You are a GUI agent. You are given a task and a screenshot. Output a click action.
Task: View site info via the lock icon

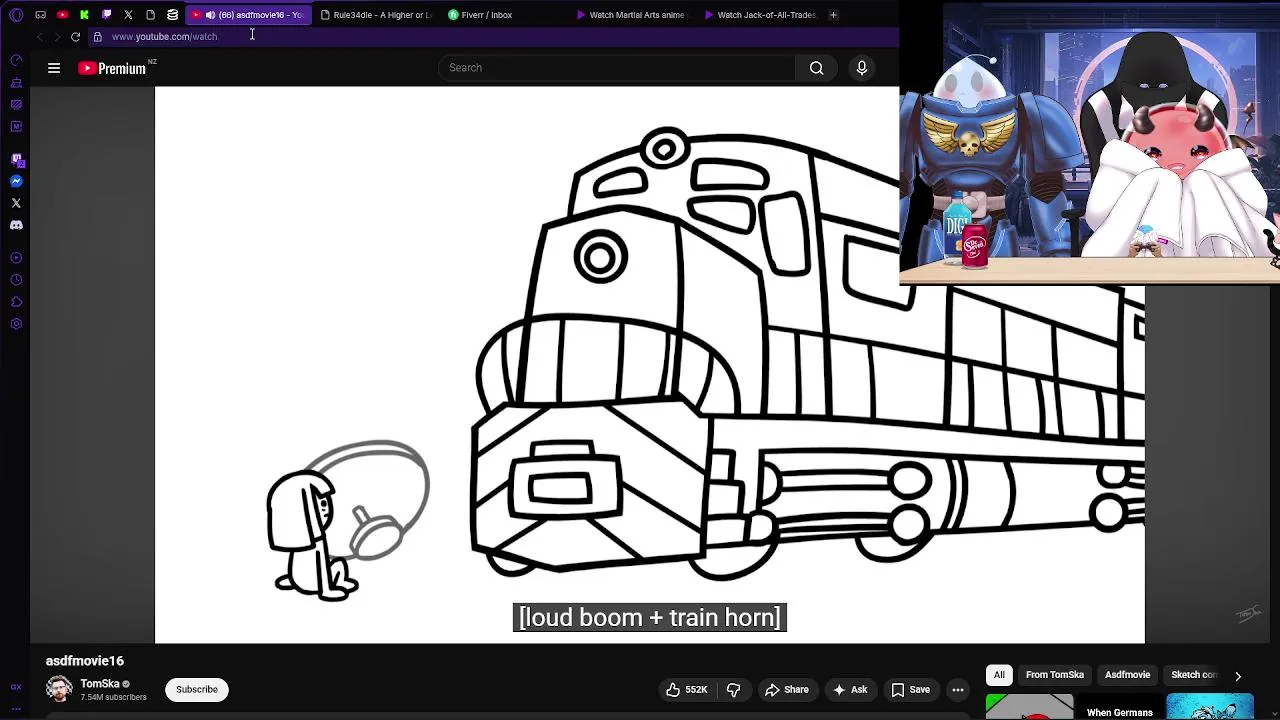tap(97, 37)
